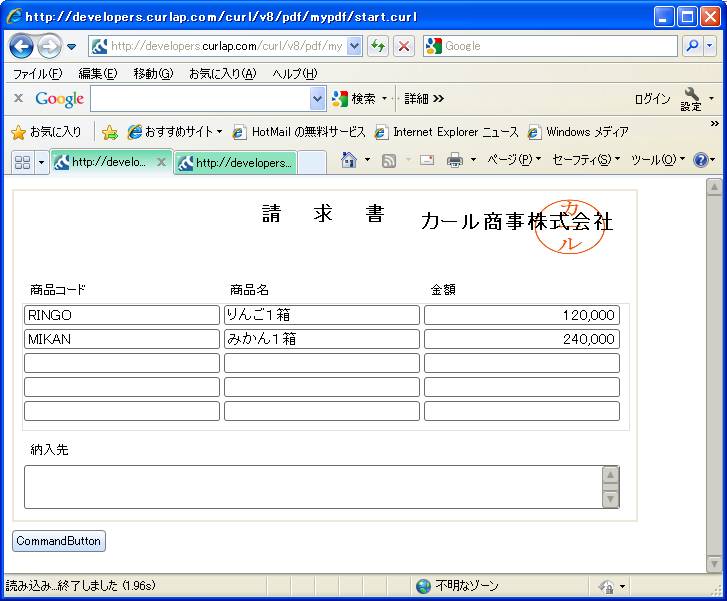
Task: Open the ページ(P) dropdown menu
Action: [x=514, y=160]
